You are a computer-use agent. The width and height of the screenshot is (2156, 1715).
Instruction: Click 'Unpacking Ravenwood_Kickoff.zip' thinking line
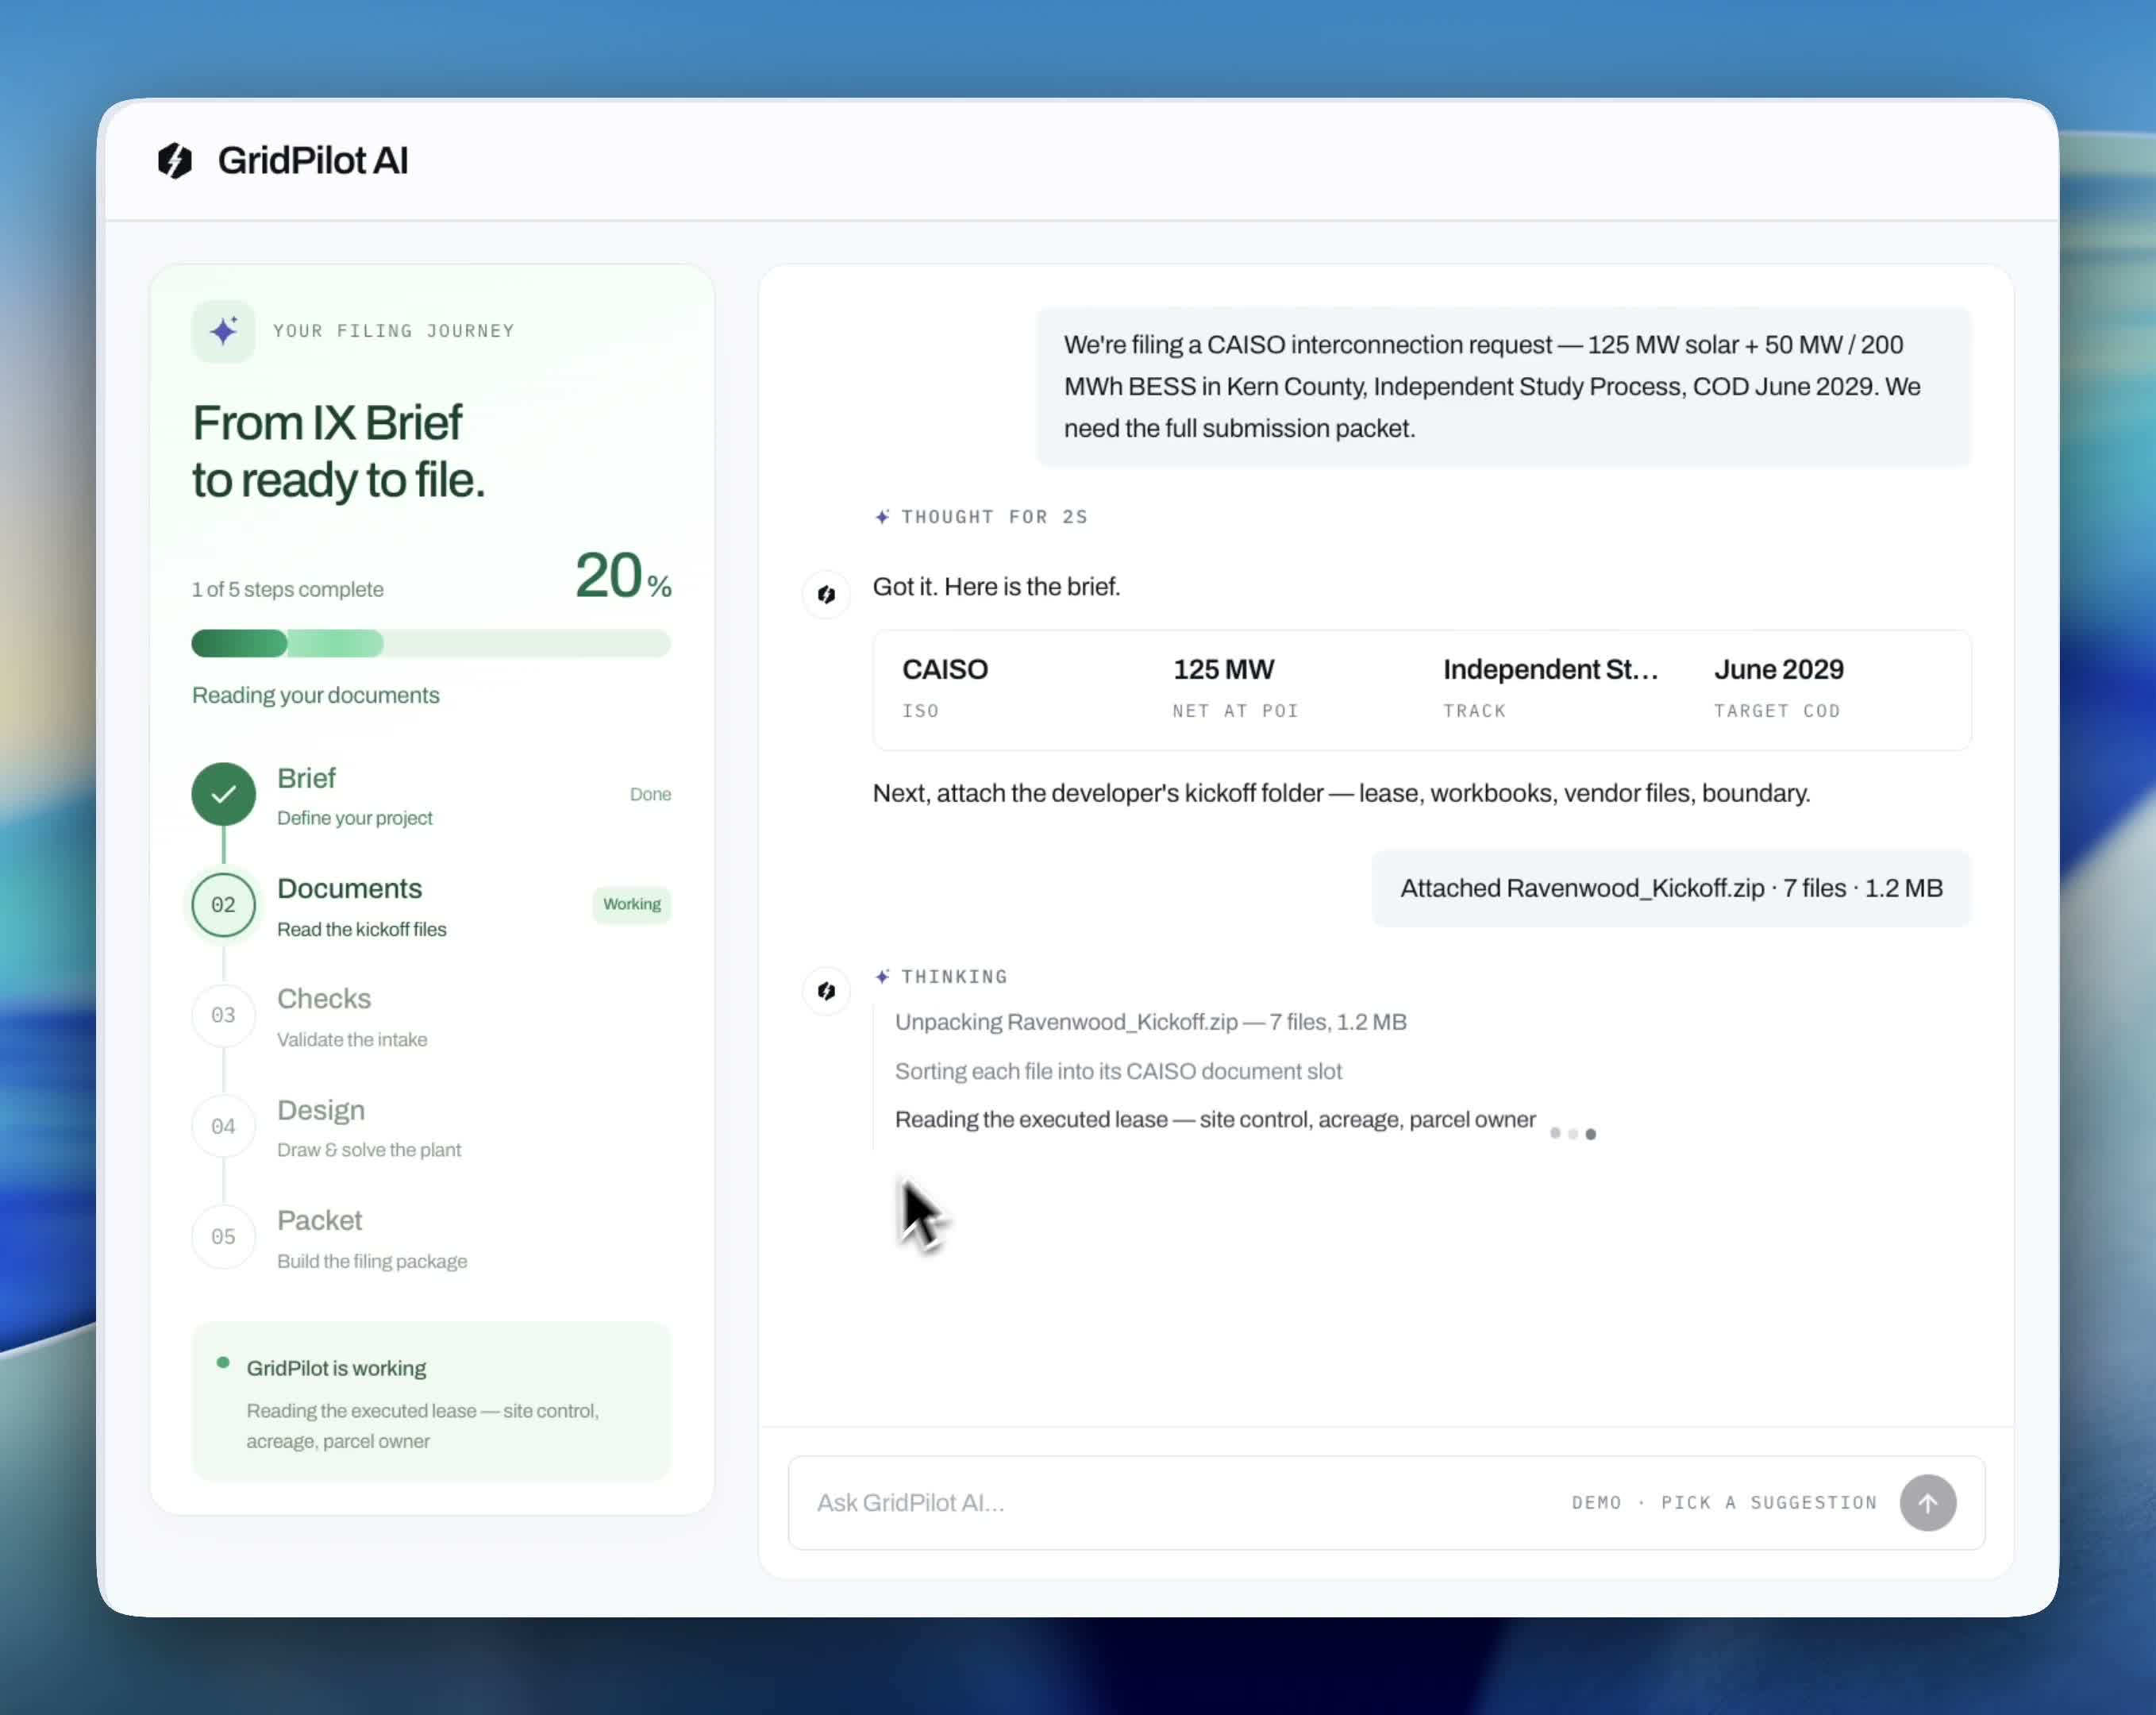point(1150,1022)
